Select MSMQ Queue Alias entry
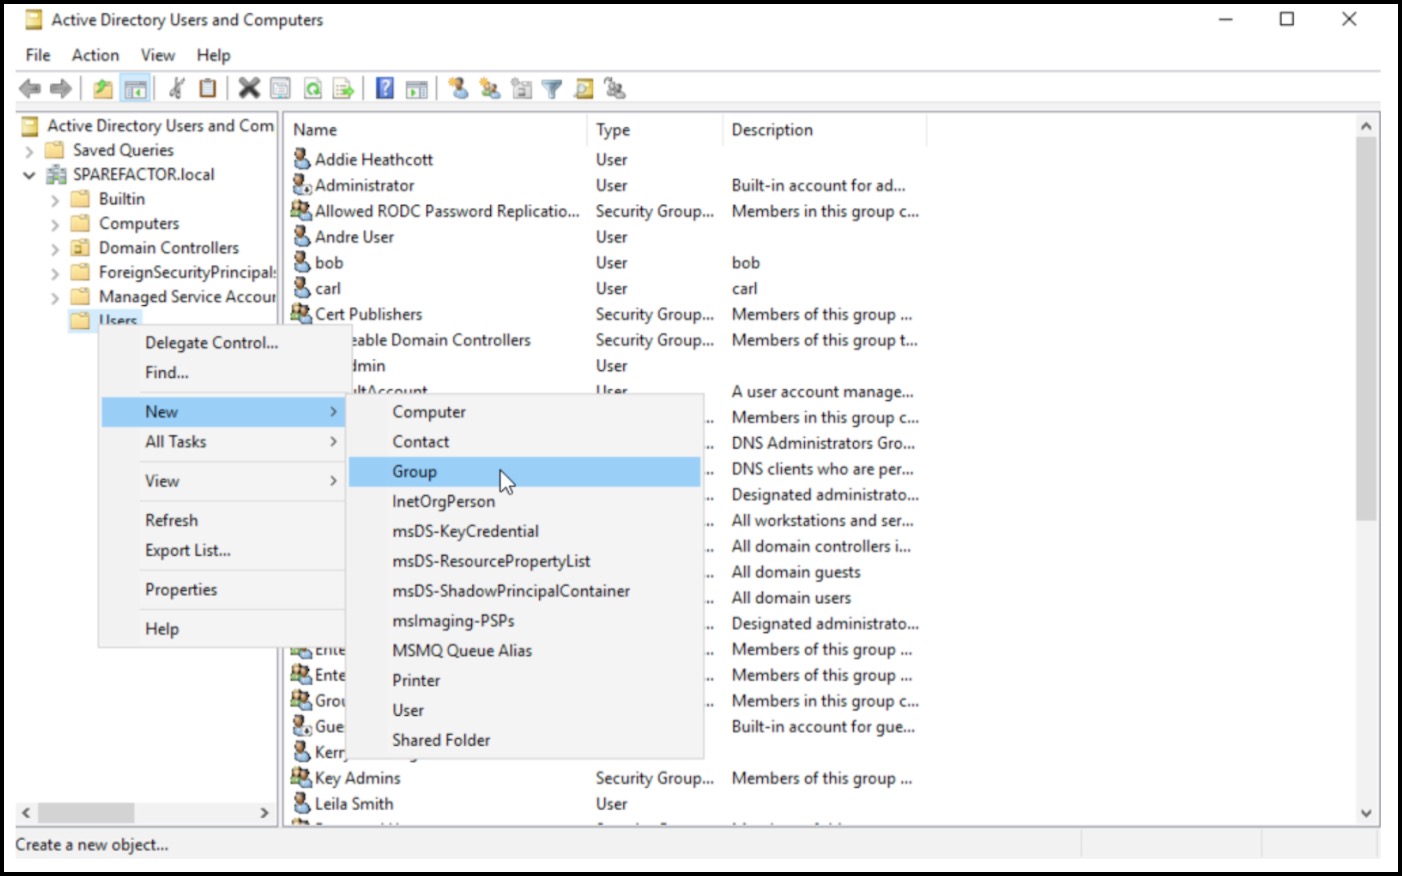 pos(524,650)
